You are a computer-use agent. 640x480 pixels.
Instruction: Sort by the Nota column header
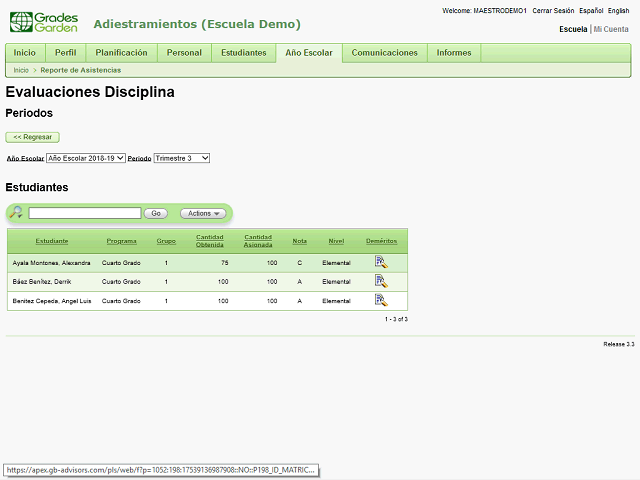tap(300, 241)
